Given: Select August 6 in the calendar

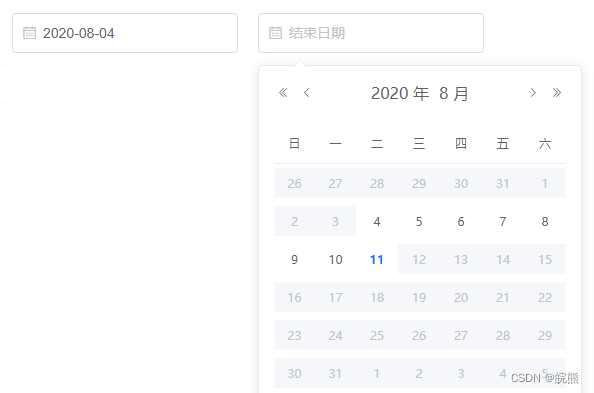Looking at the screenshot, I should coord(461,221).
